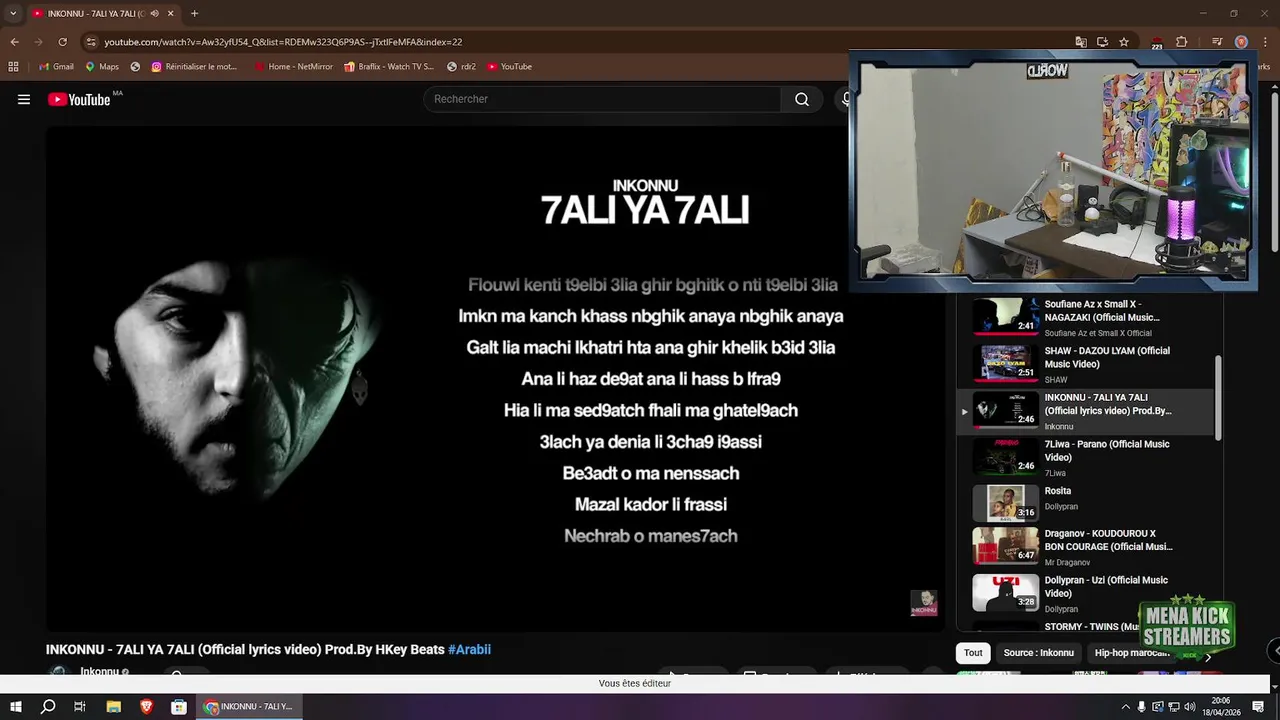The image size is (1280, 720).
Task: Open a new tab with the plus button
Action: coord(194,13)
